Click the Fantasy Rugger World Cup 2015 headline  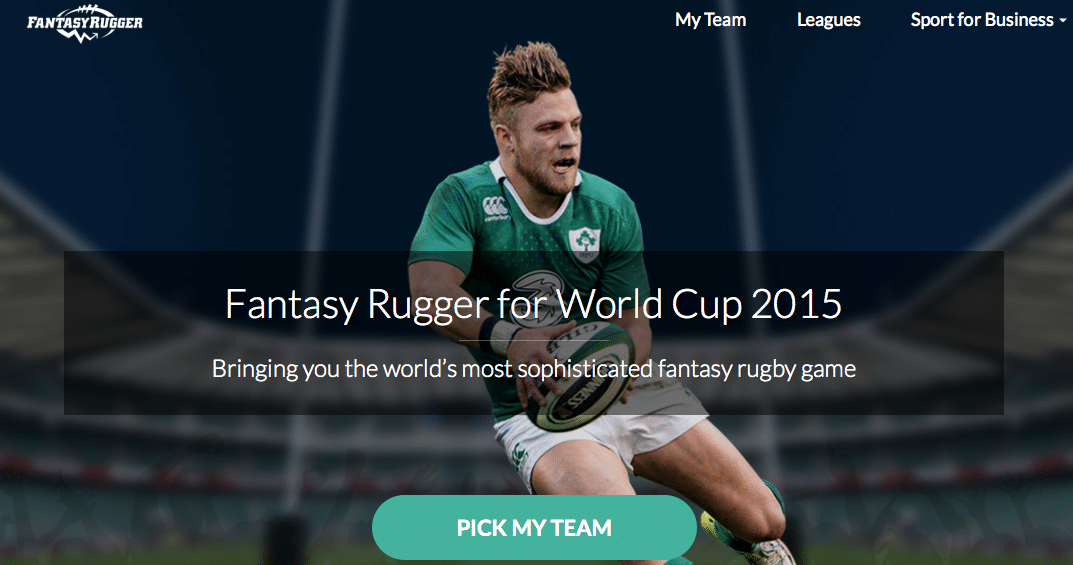534,304
